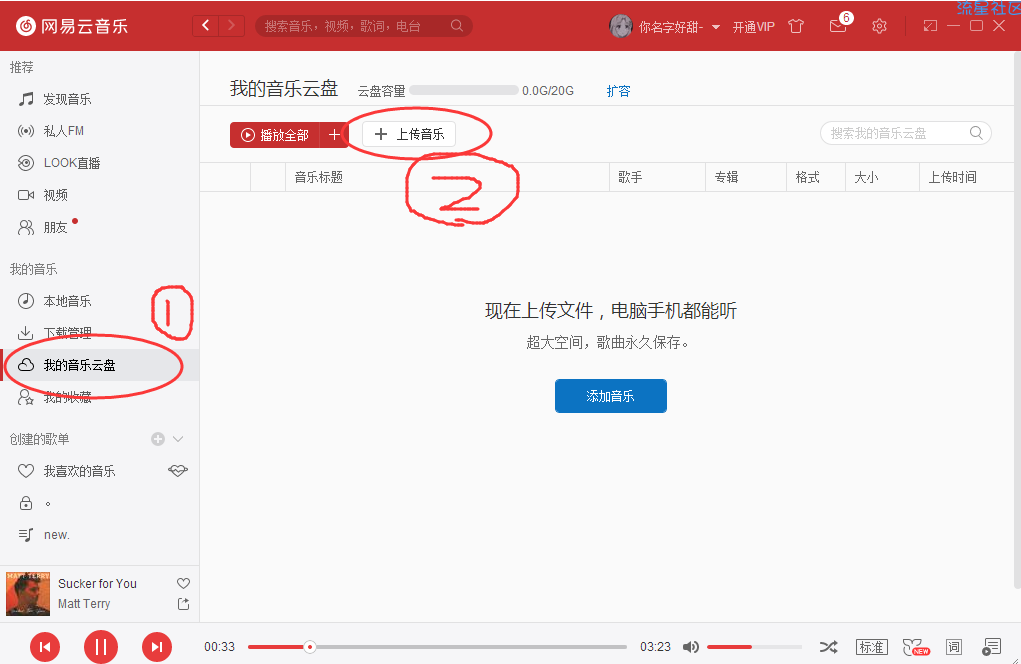Screen dimensions: 1021x664
Task: Open 朋友 in sidebar
Action: coord(100,227)
